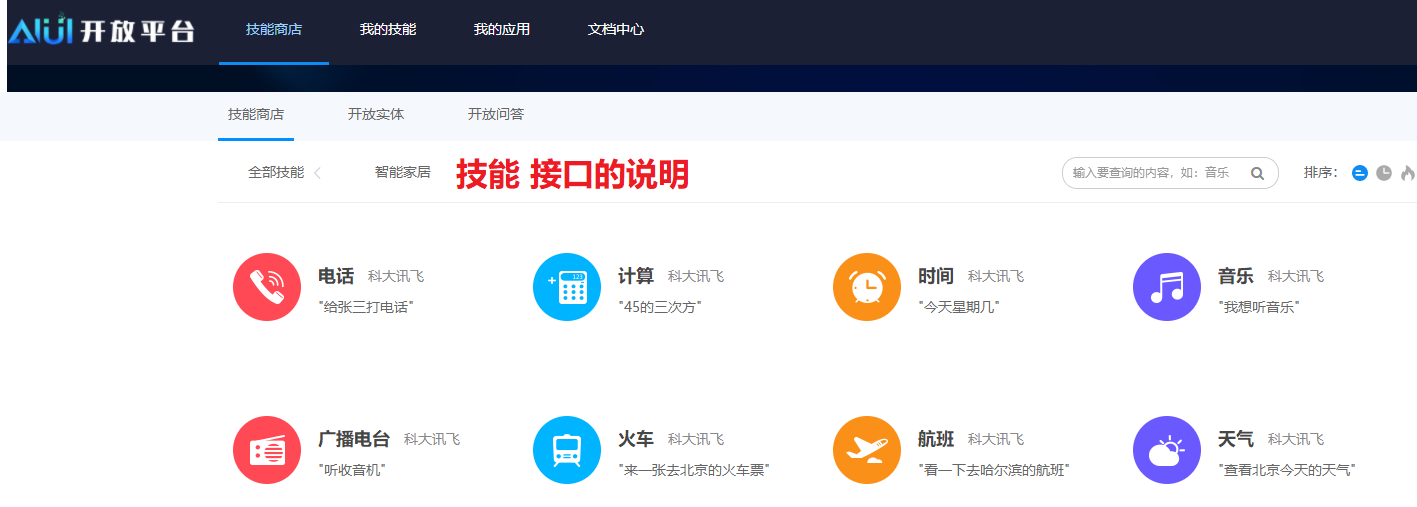Image resolution: width=1417 pixels, height=507 pixels.
Task: Click the 计算 skill title
Action: (x=636, y=276)
